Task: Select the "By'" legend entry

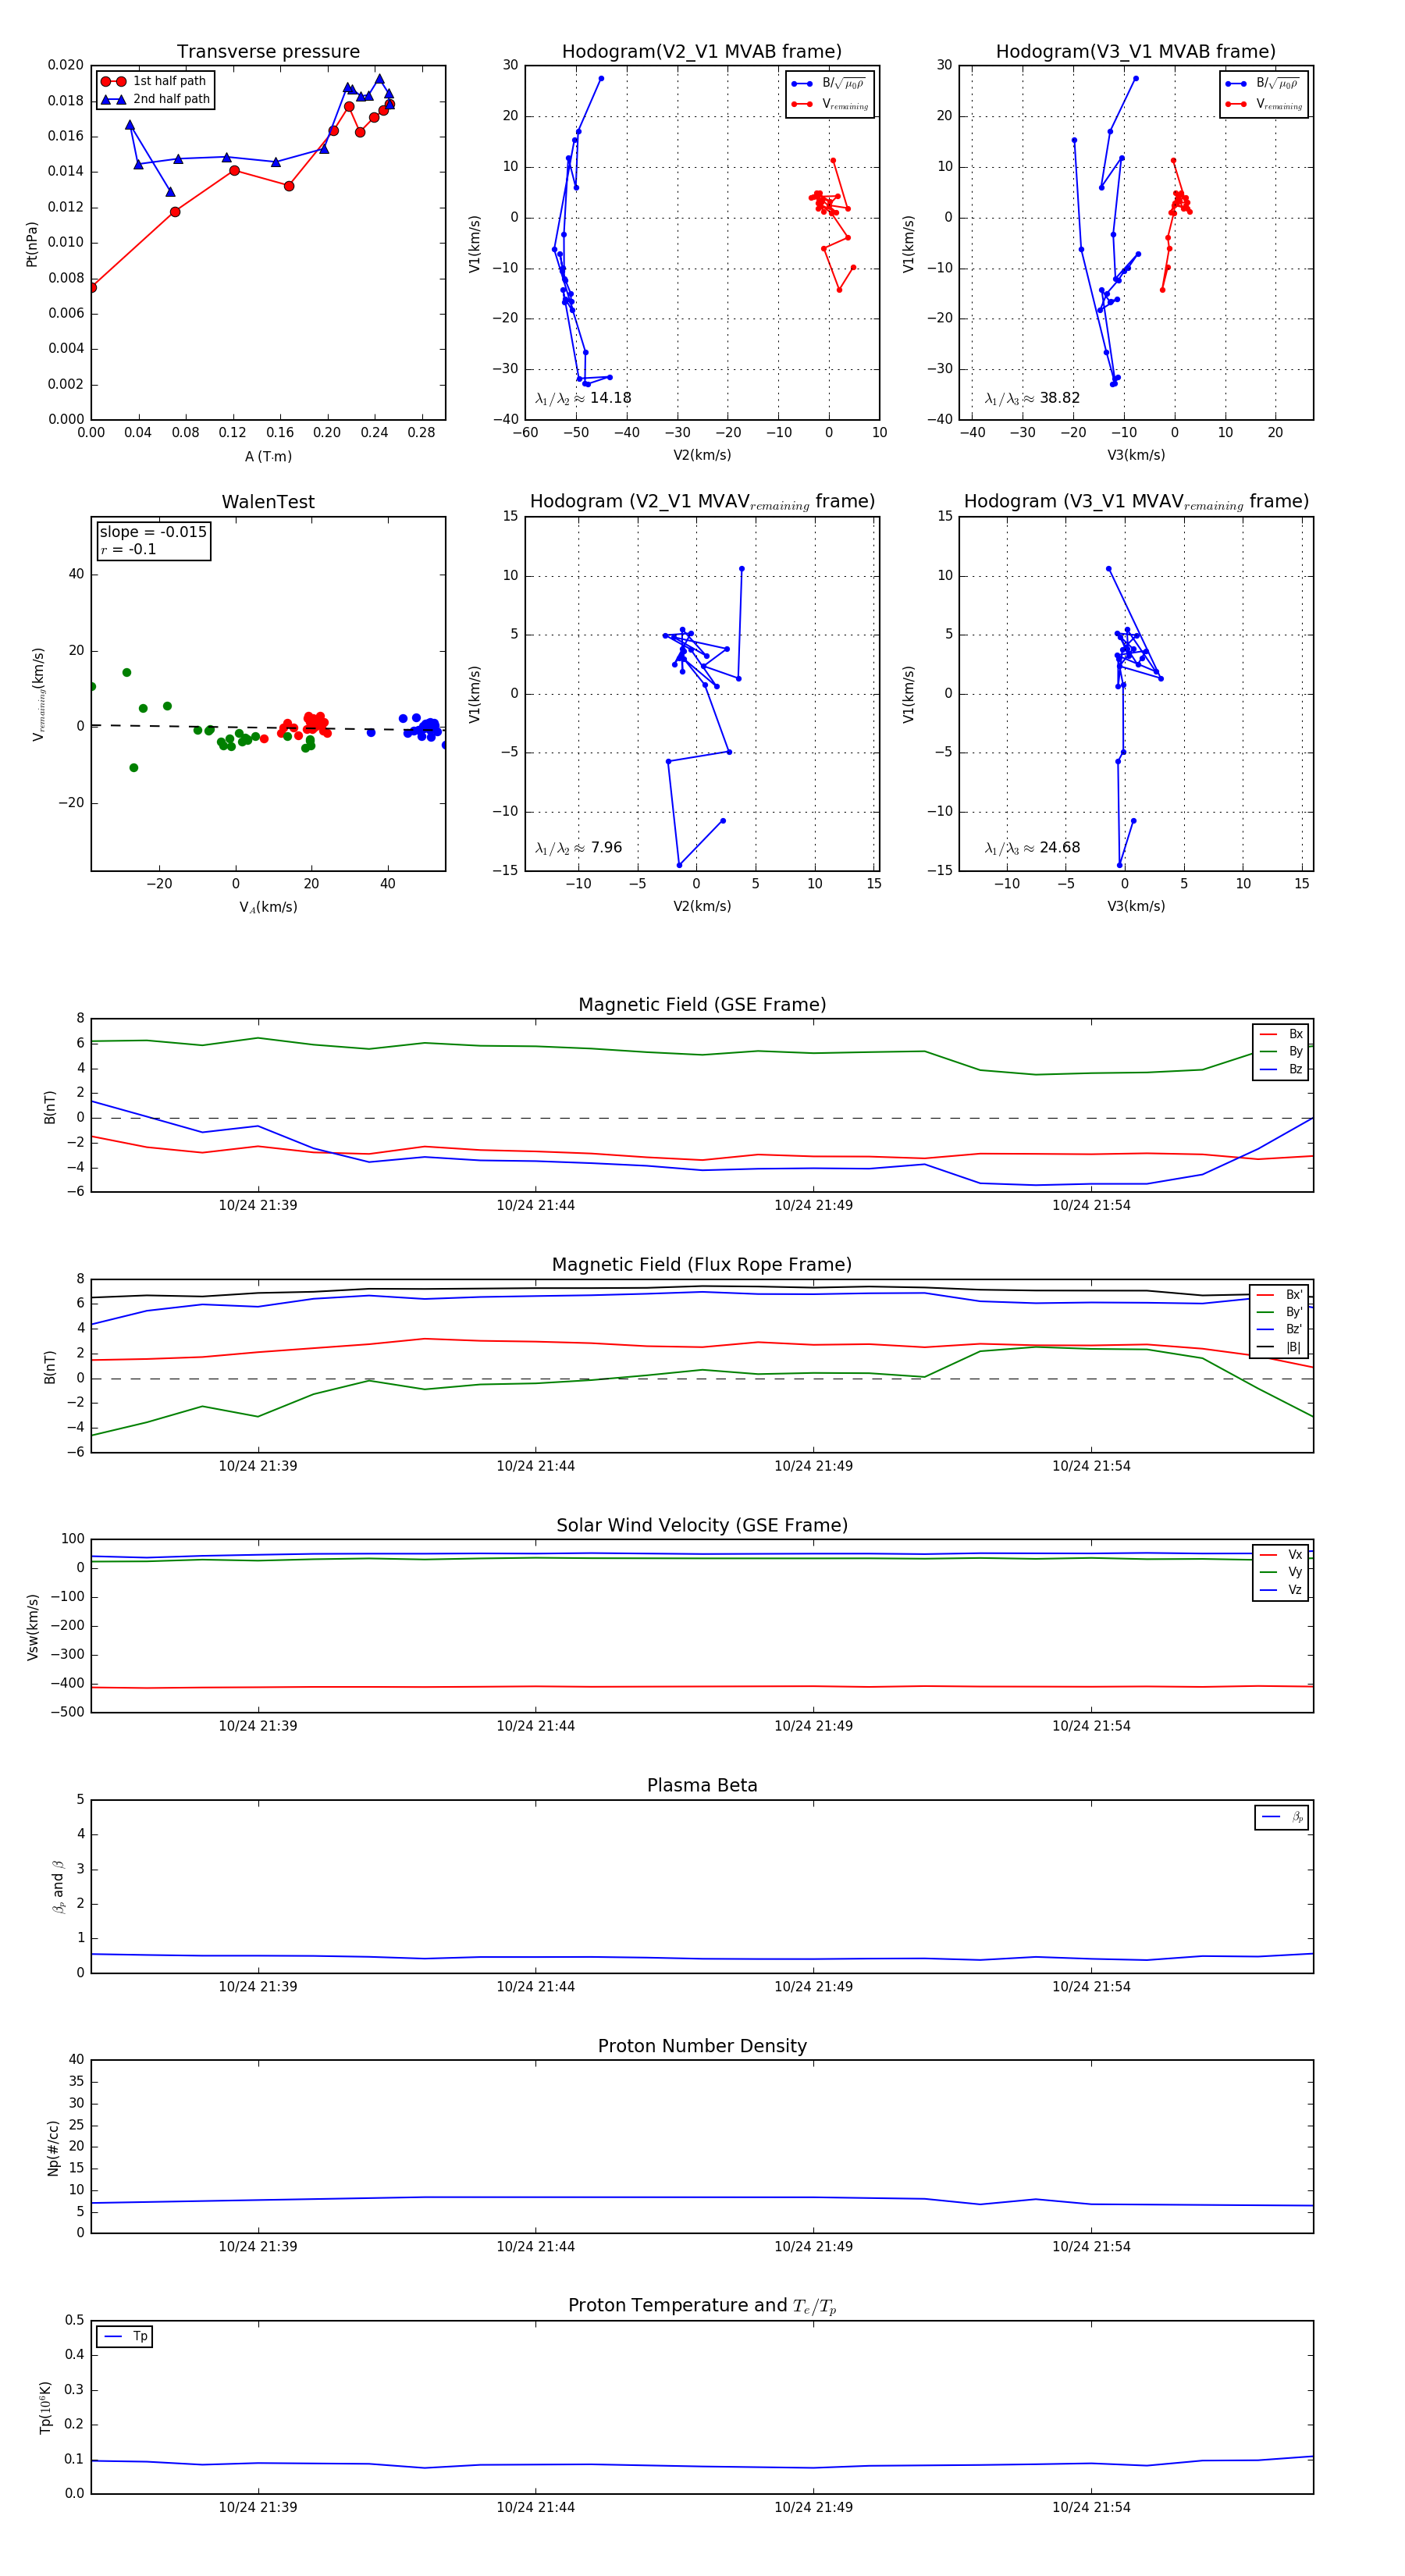Action: pos(1279,1312)
